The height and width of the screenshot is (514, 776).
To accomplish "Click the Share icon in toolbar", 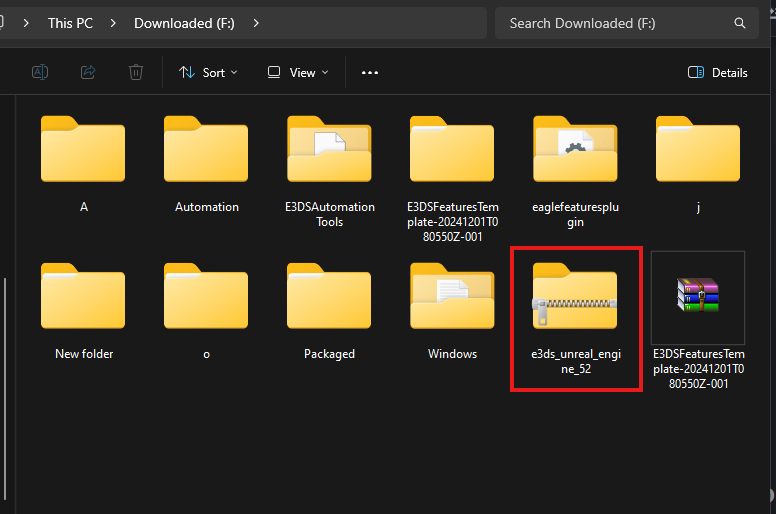I will (x=88, y=72).
